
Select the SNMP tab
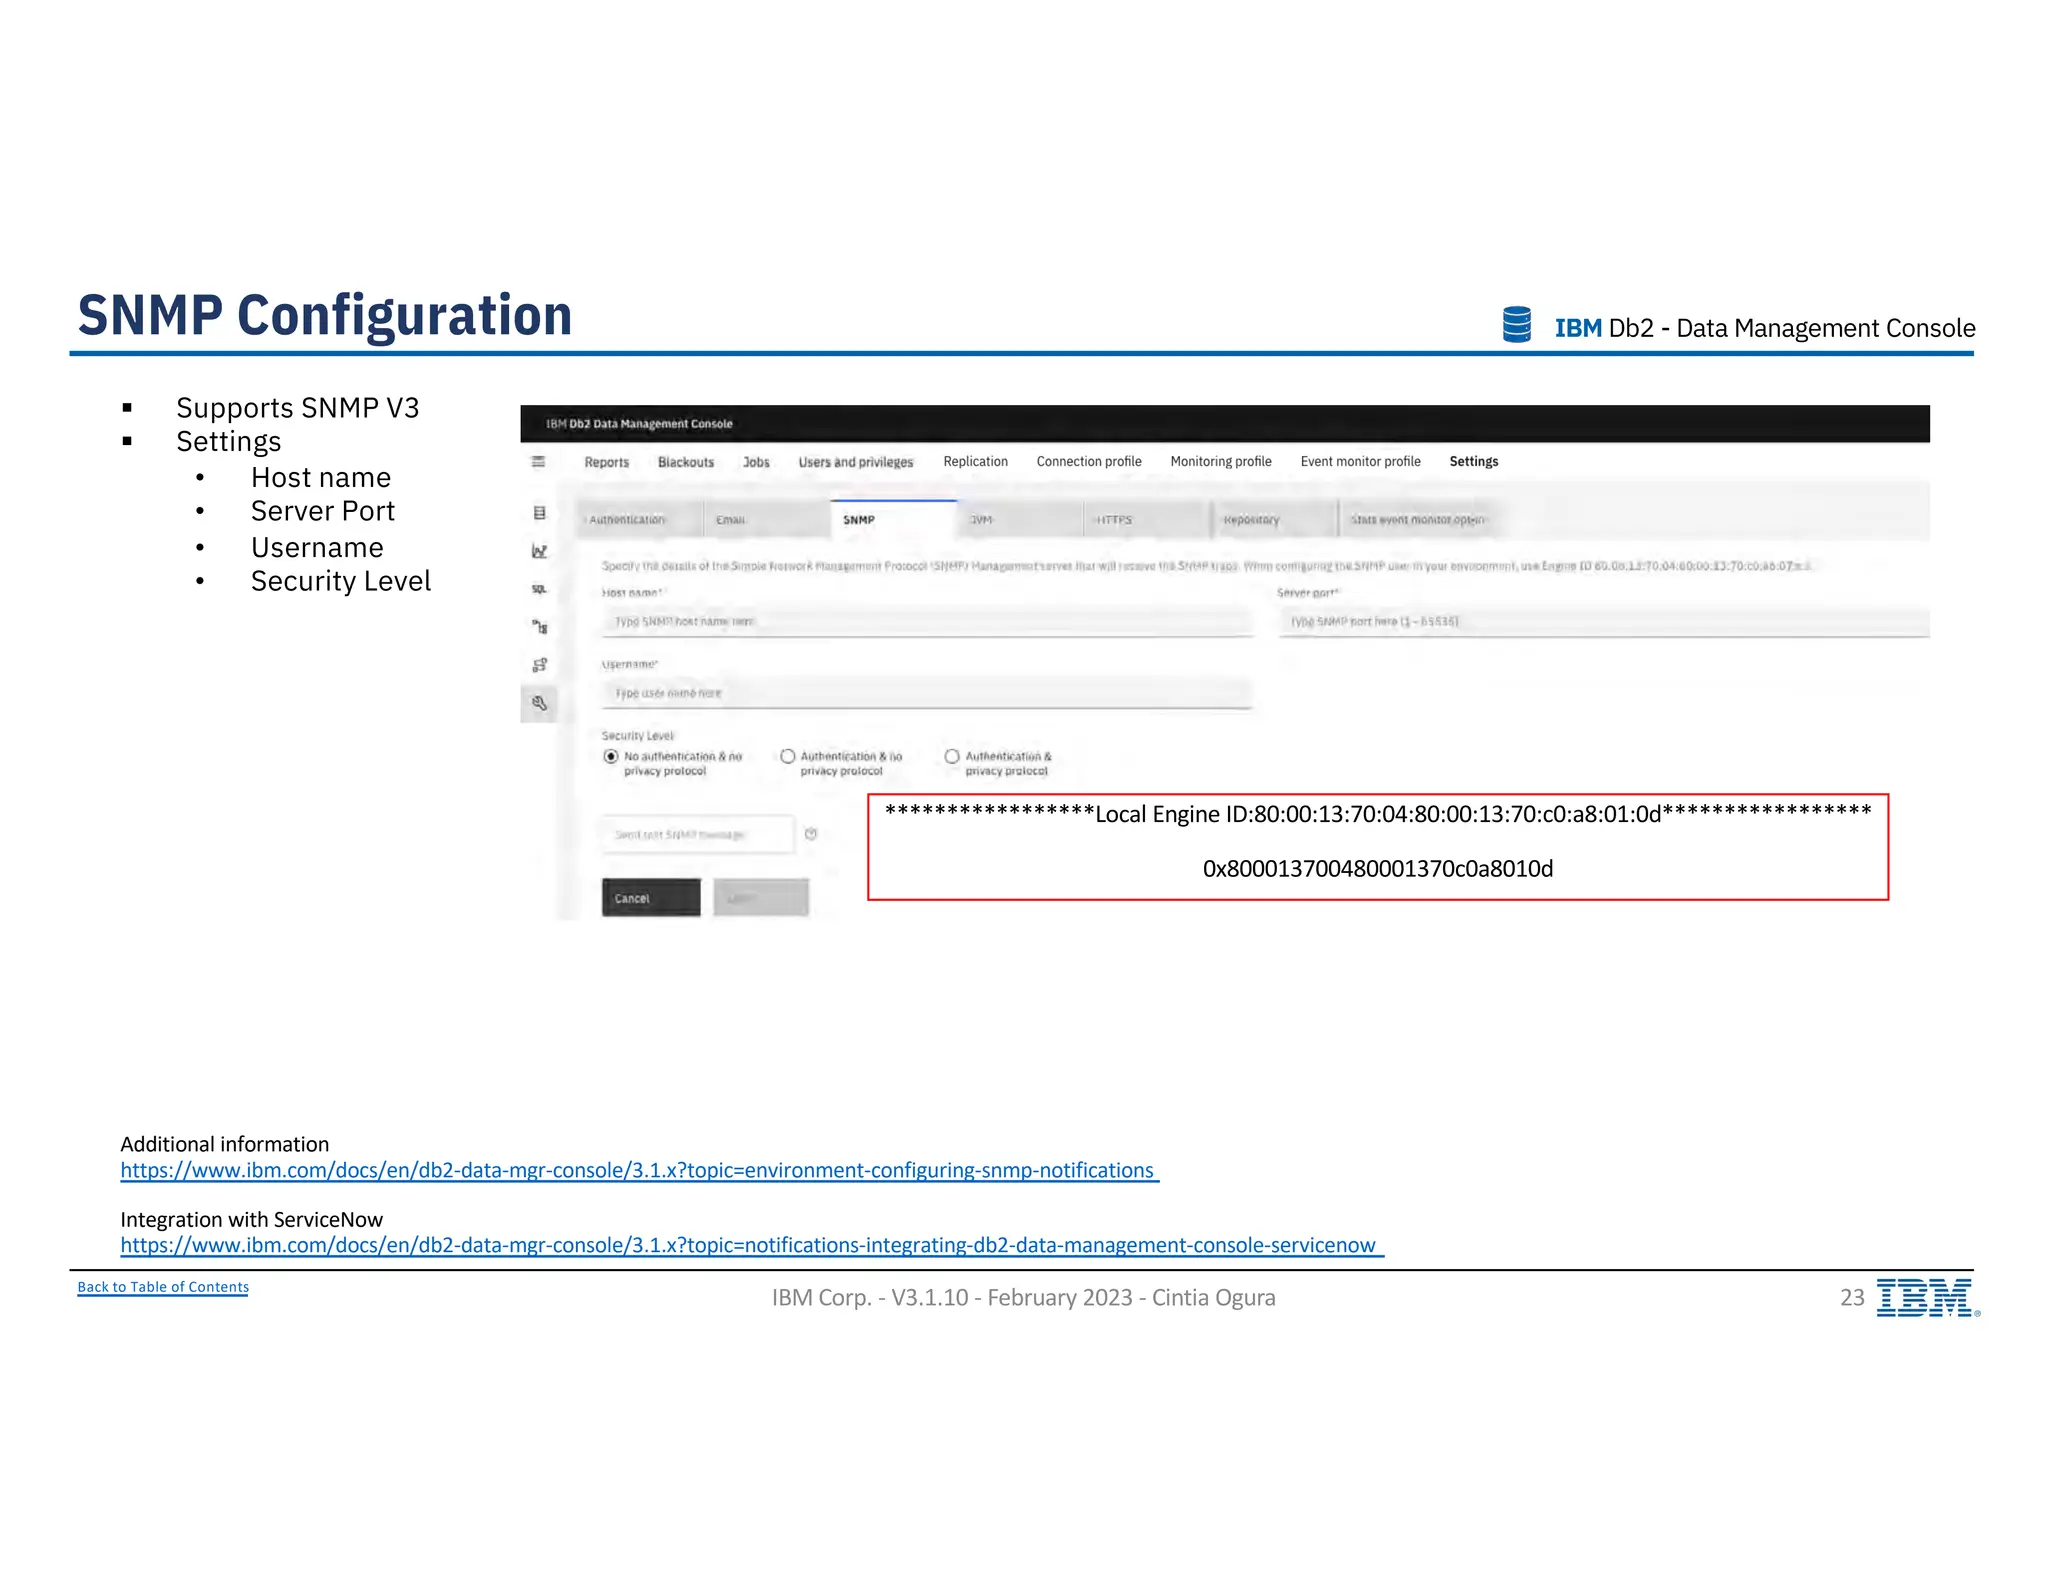(893, 520)
